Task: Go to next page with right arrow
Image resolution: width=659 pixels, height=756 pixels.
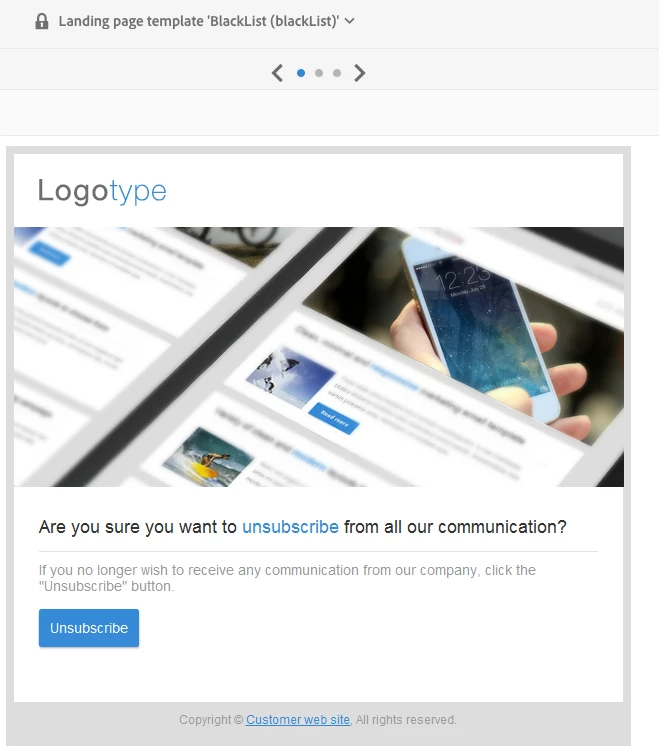Action: point(360,73)
